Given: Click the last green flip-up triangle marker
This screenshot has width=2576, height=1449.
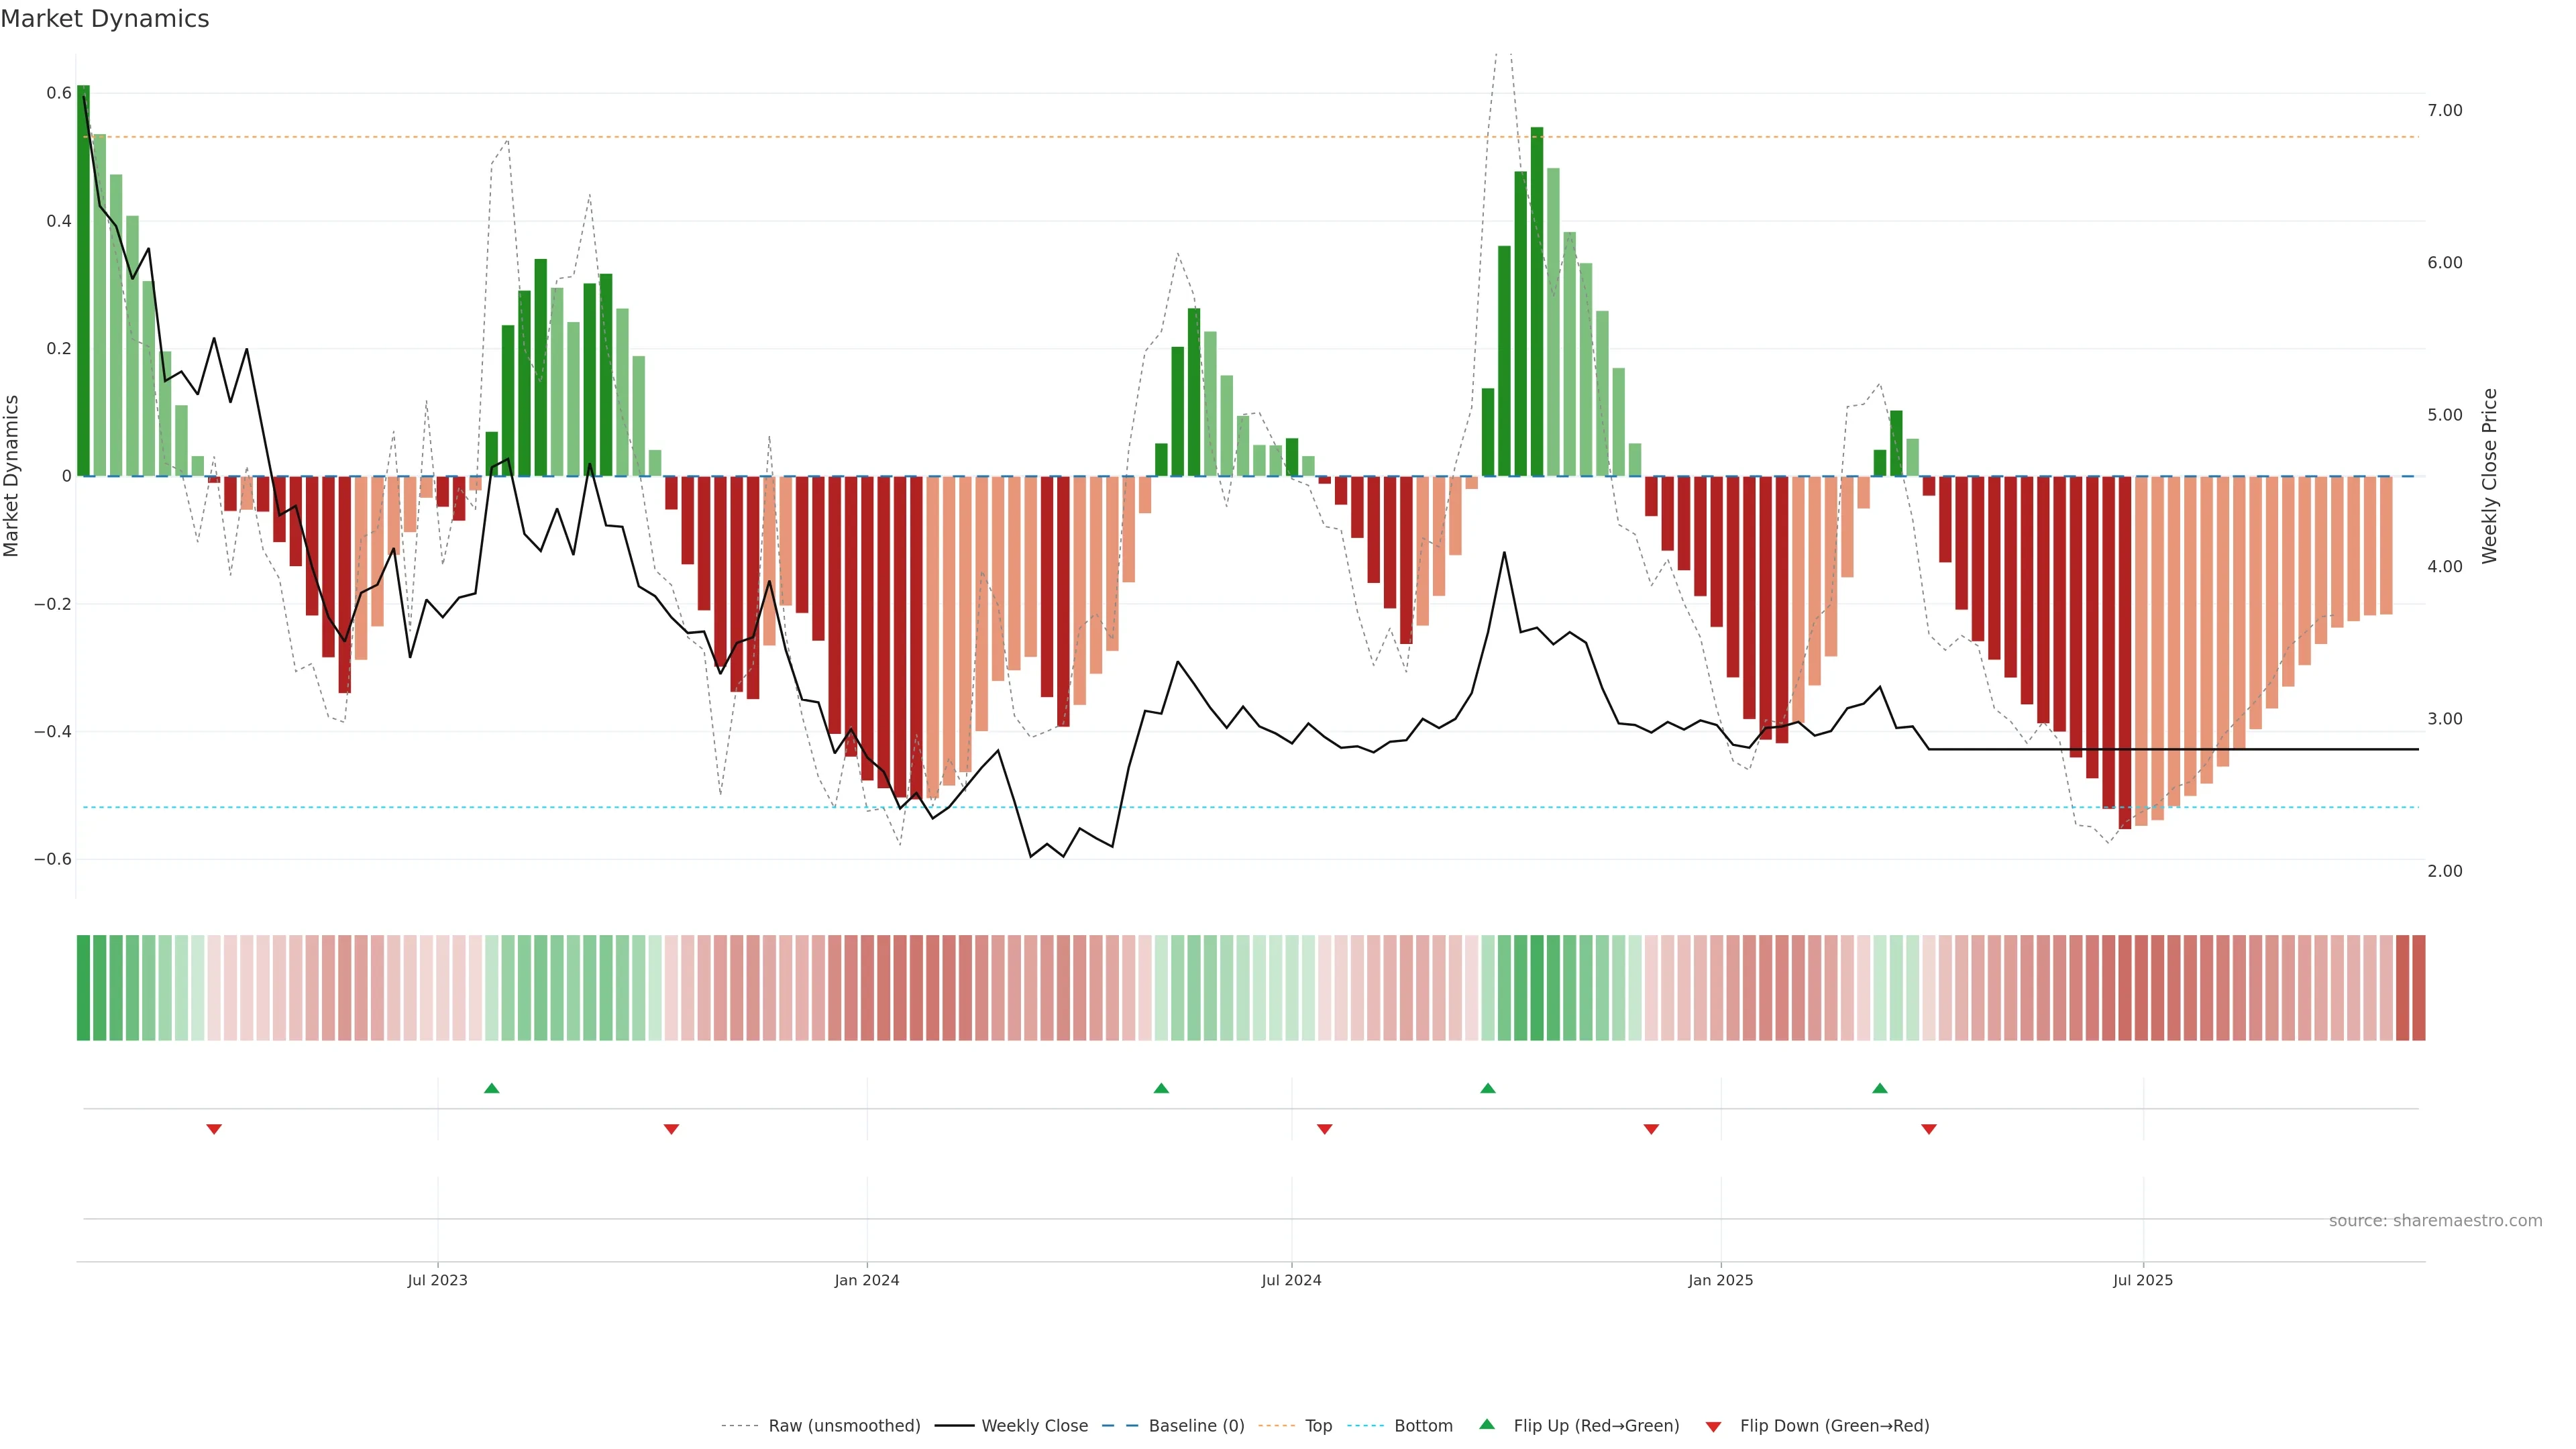Looking at the screenshot, I should (x=1880, y=1088).
